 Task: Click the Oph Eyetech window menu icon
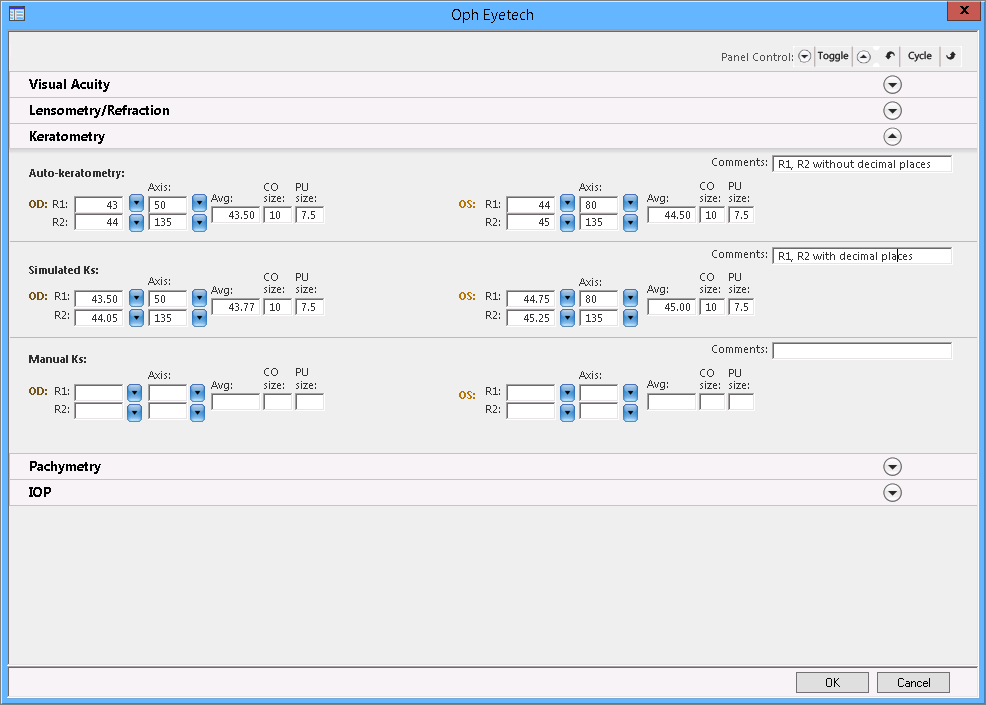pos(17,14)
